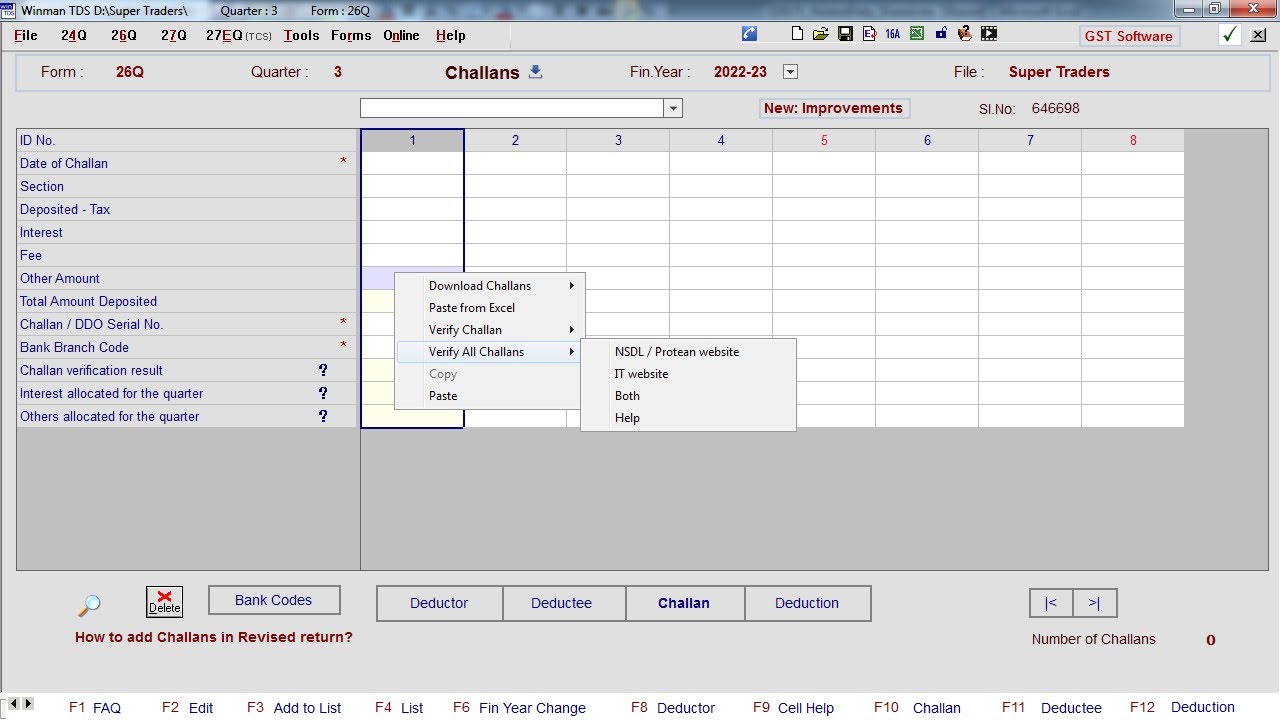Image resolution: width=1280 pixels, height=720 pixels.
Task: Open the Help menu in menu bar
Action: click(450, 35)
